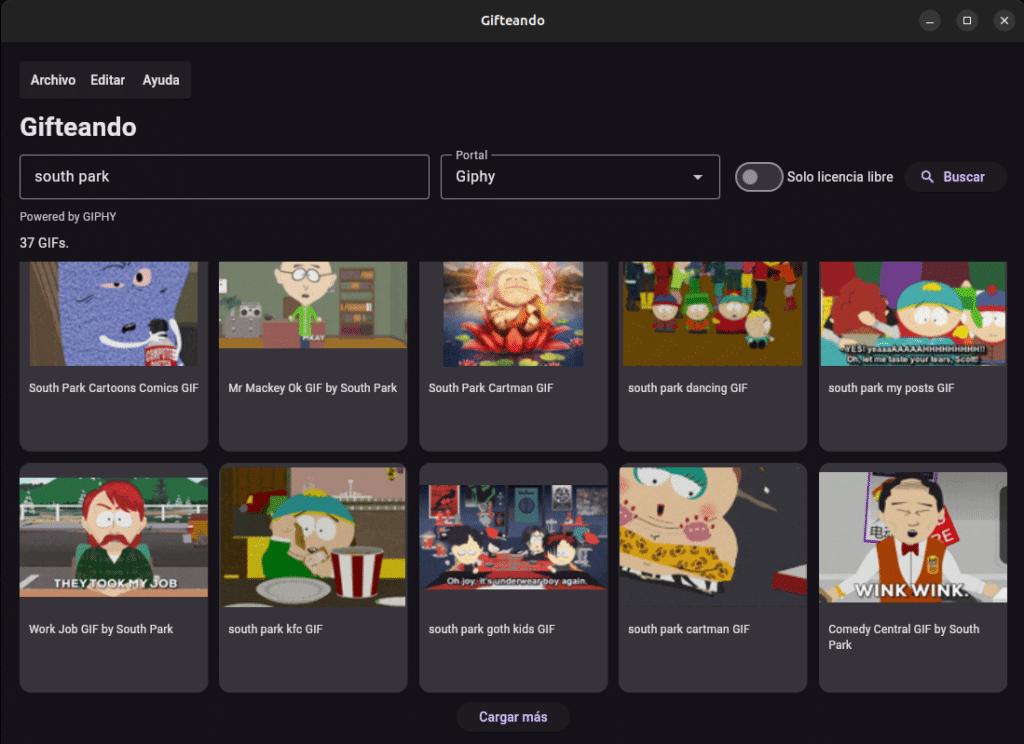The image size is (1024, 744).
Task: Click the "south park dancing GIF" caption
Action: click(x=688, y=388)
